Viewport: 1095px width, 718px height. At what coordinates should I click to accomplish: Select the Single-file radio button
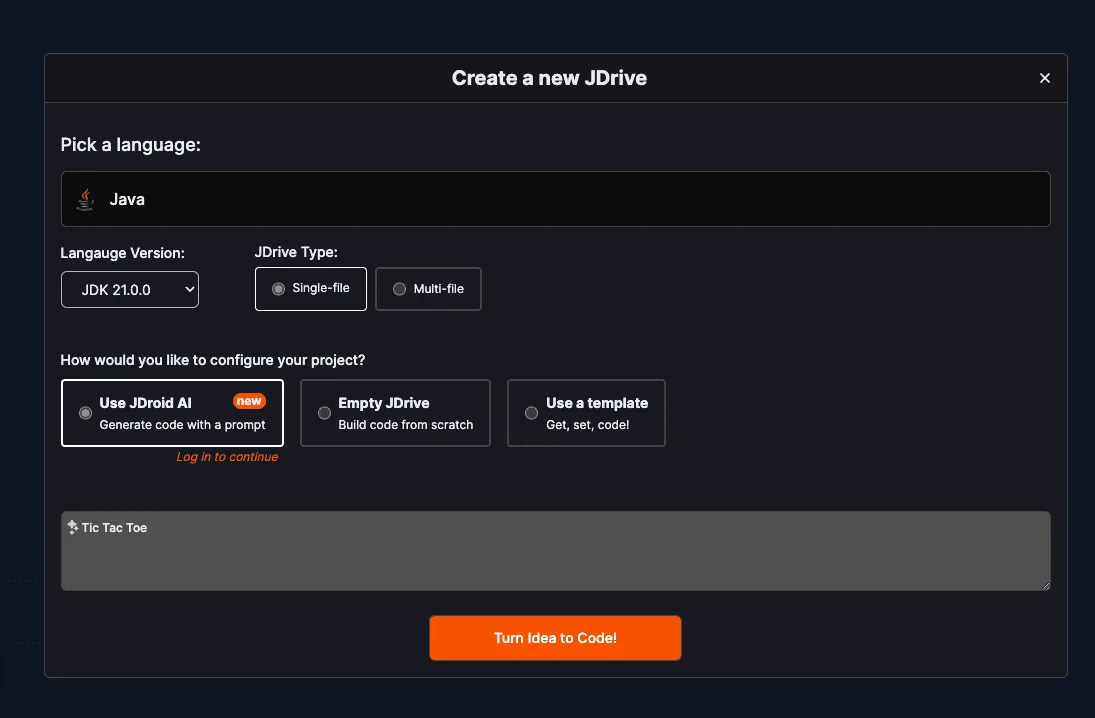point(279,288)
